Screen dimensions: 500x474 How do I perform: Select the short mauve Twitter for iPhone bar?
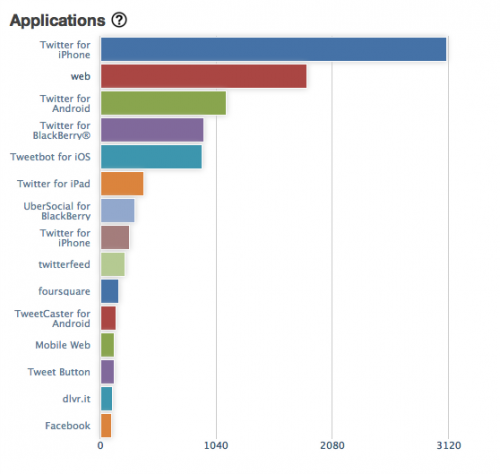pyautogui.click(x=115, y=237)
